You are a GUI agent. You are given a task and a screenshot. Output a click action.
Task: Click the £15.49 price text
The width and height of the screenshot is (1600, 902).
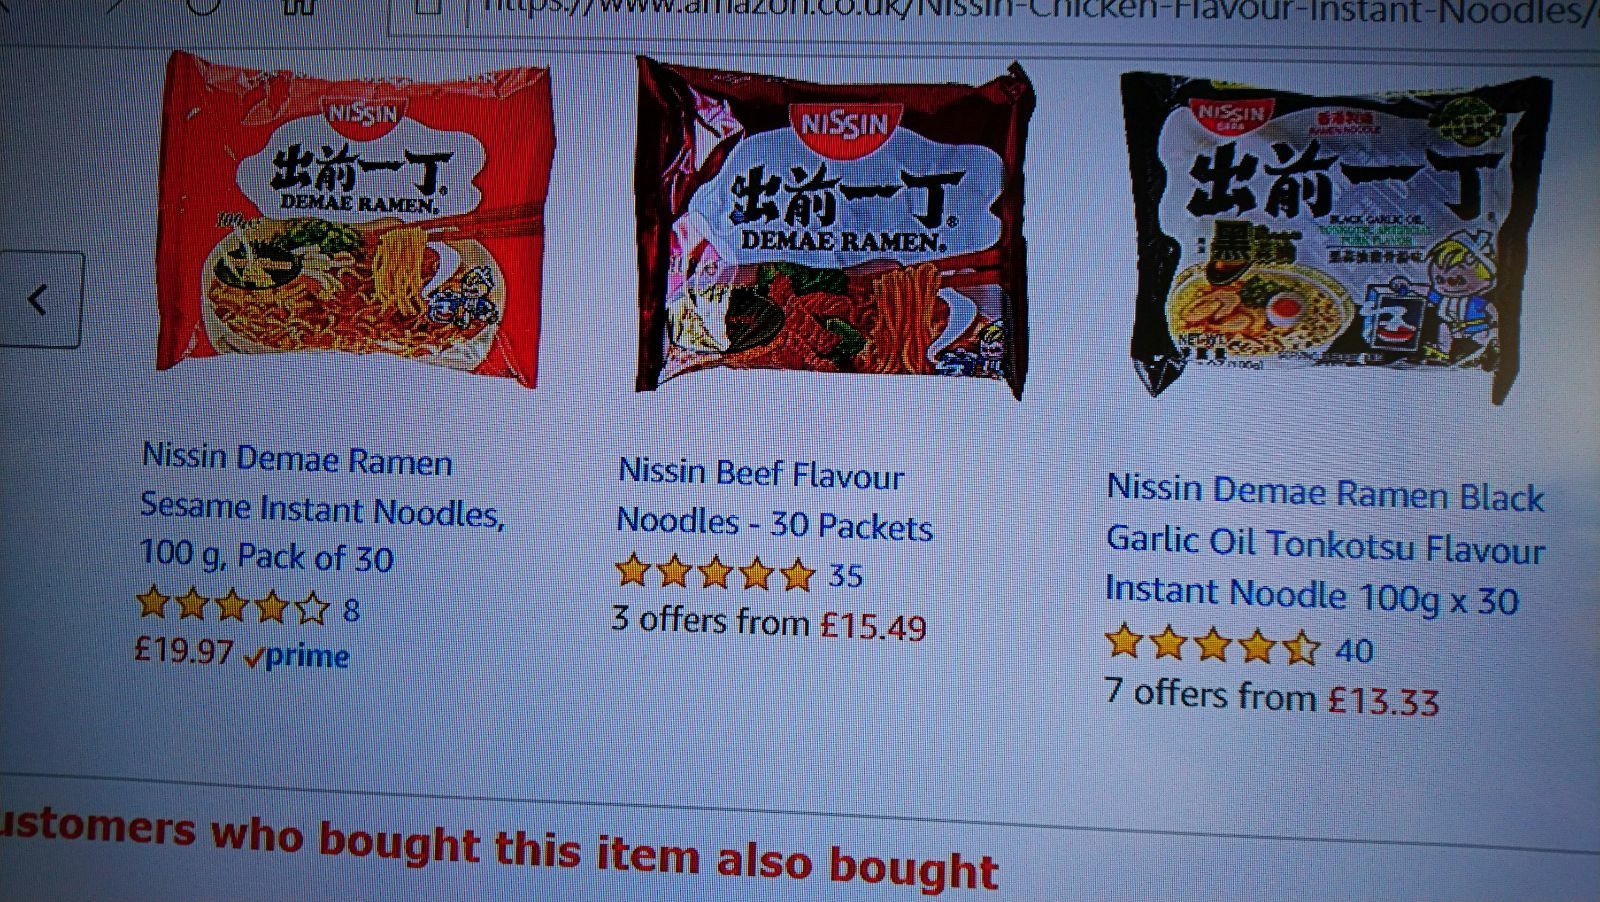(873, 626)
